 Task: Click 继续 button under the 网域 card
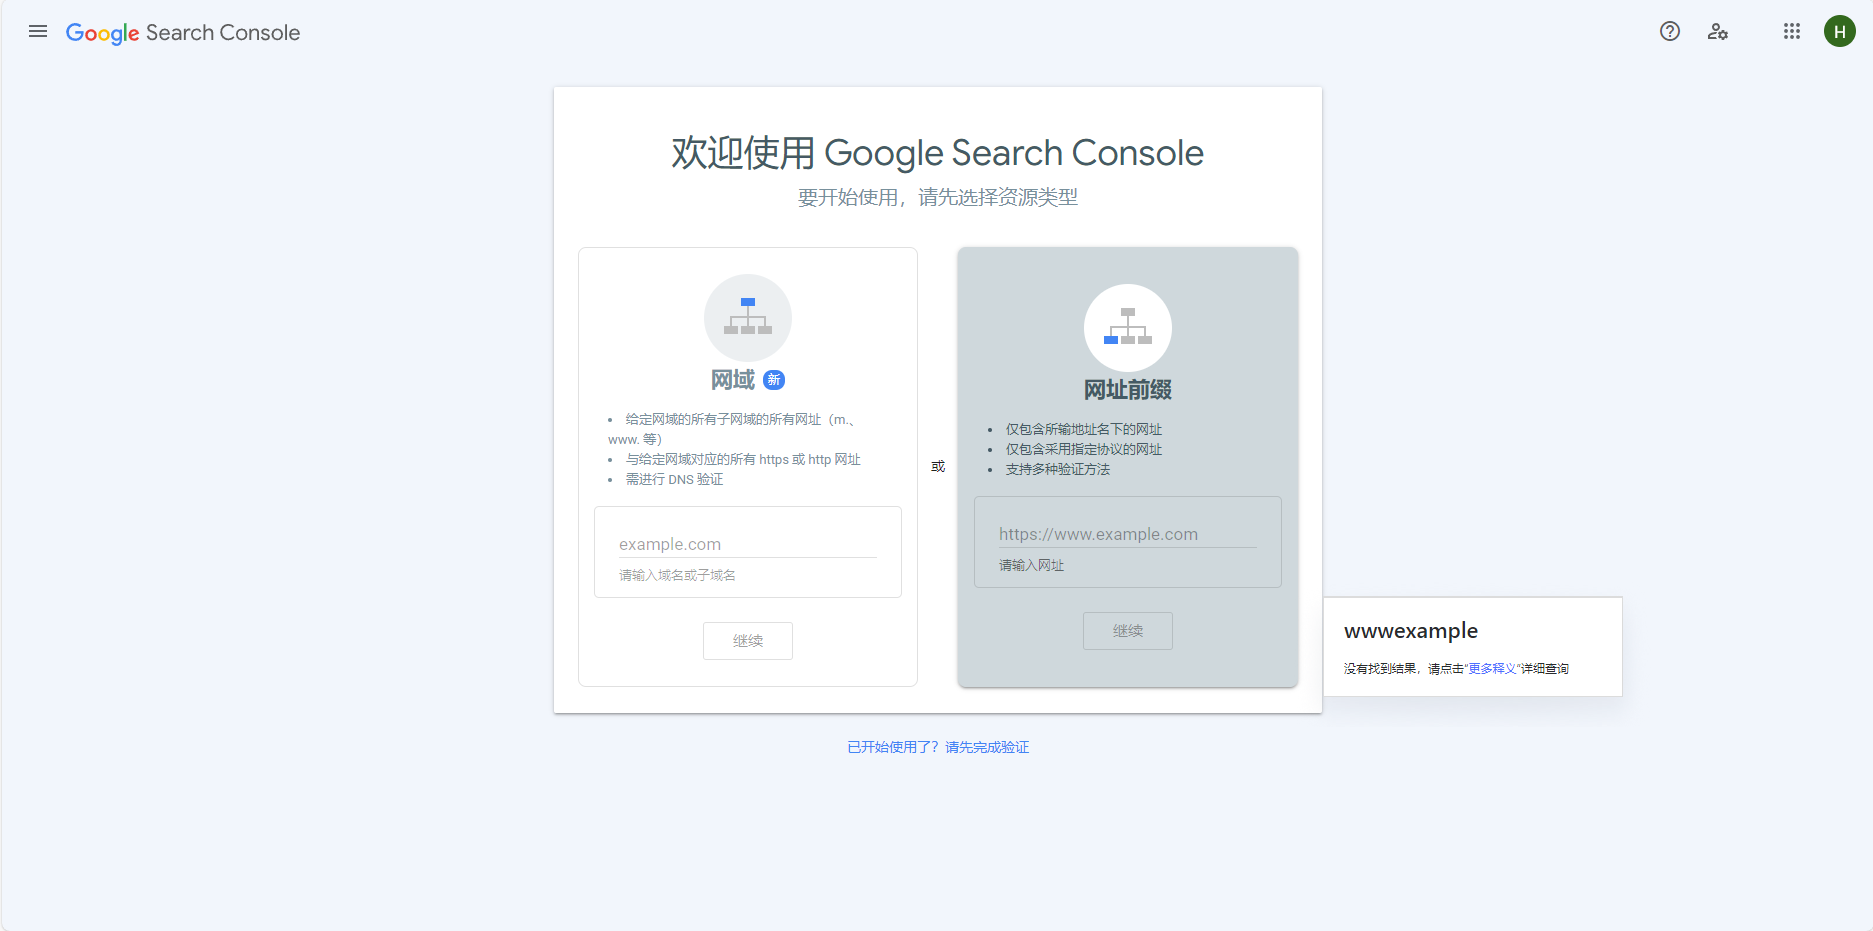(x=748, y=641)
